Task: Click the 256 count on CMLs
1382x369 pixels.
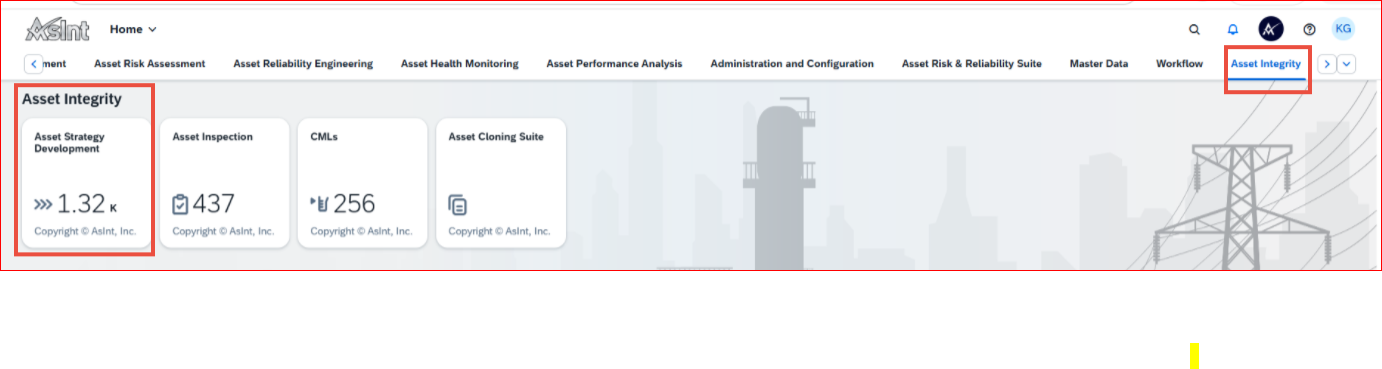Action: (354, 204)
